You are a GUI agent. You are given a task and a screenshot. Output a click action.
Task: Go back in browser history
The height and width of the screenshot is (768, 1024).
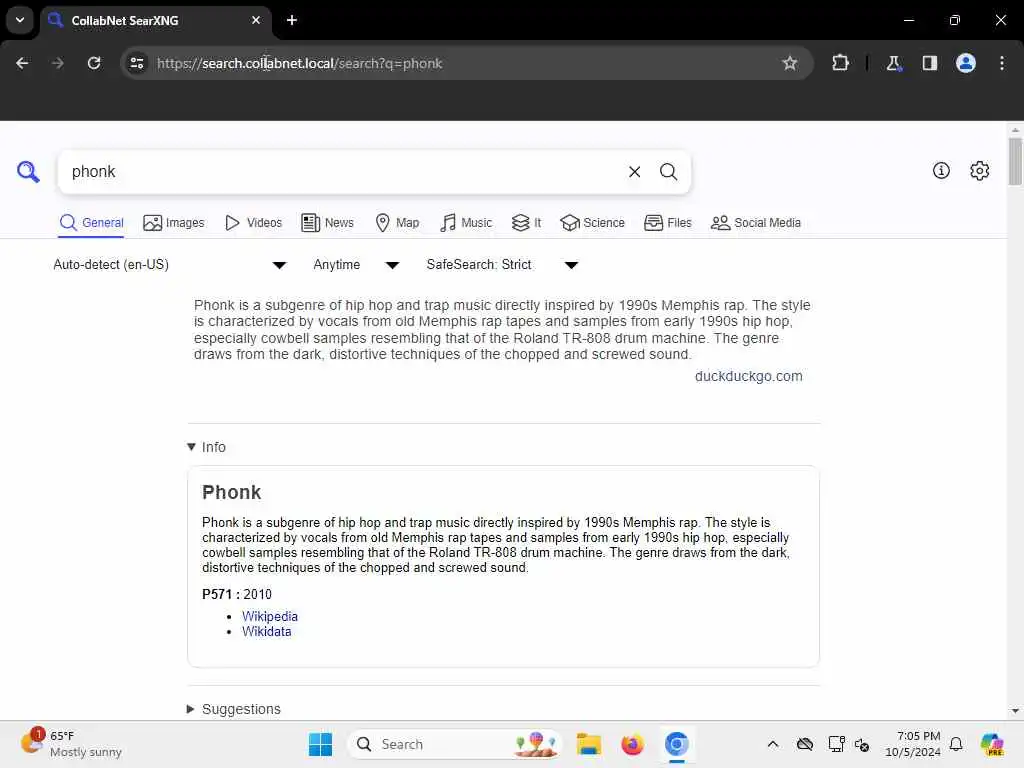22,63
